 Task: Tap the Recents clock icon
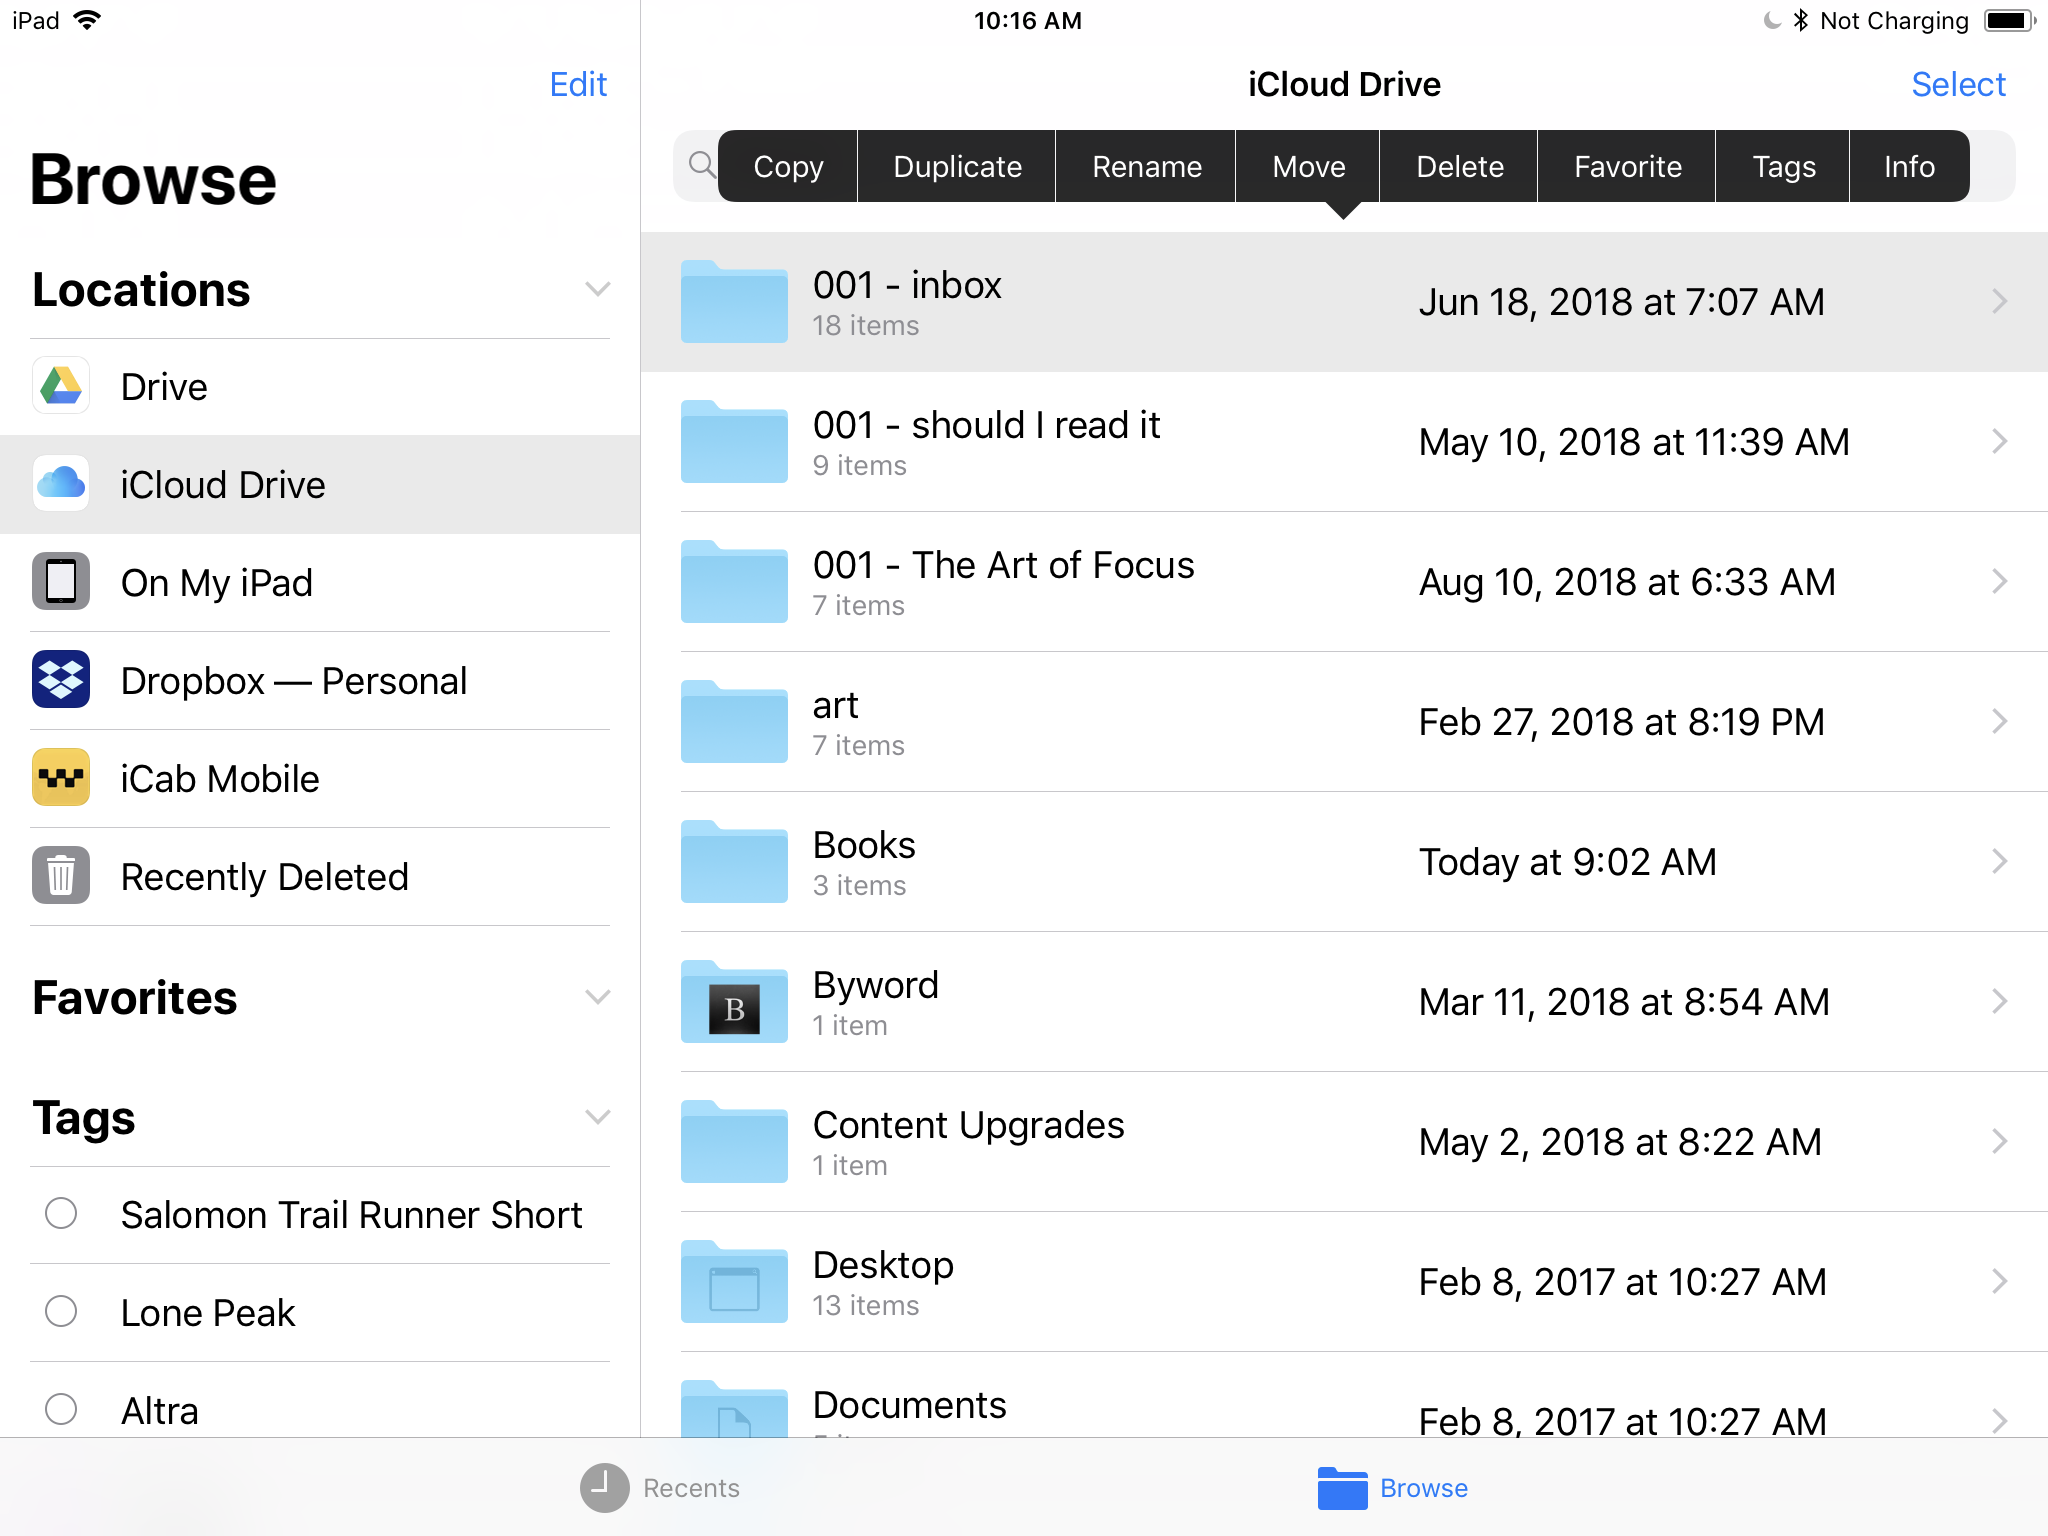click(605, 1488)
